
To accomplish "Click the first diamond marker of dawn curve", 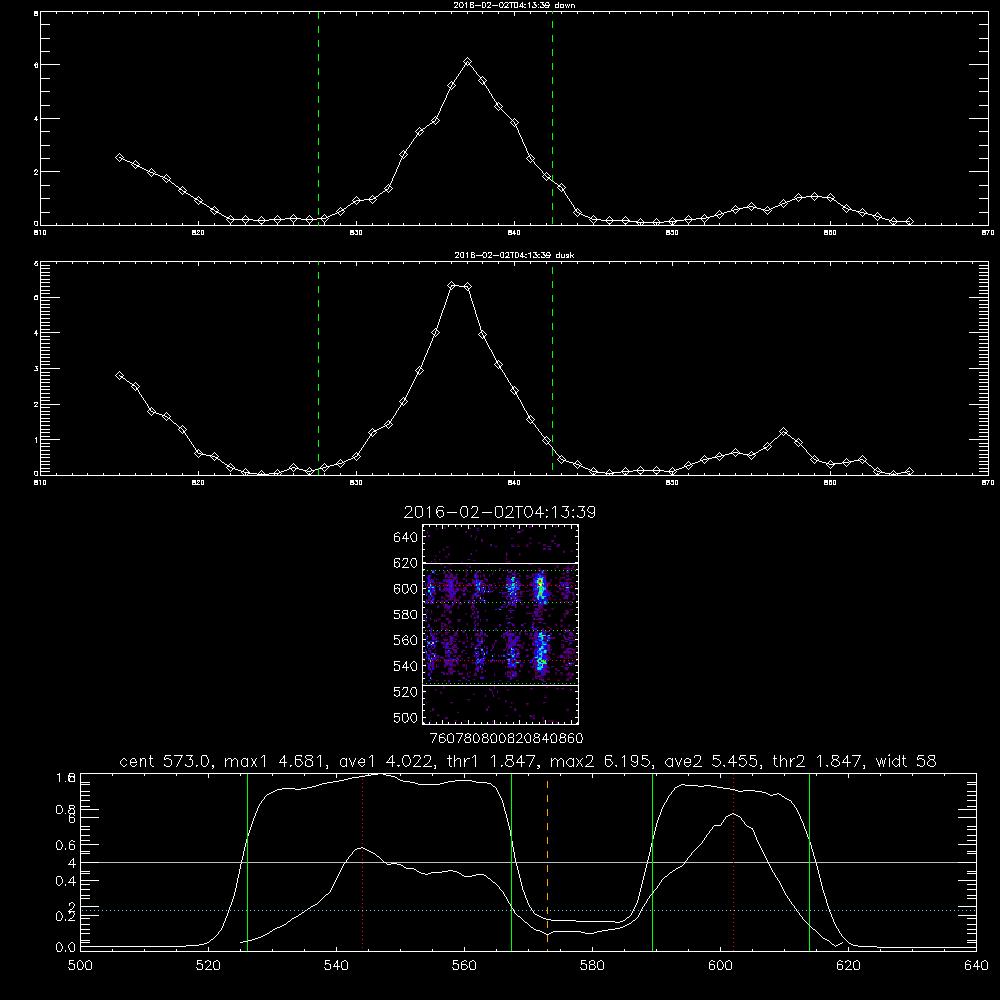I will [x=119, y=157].
